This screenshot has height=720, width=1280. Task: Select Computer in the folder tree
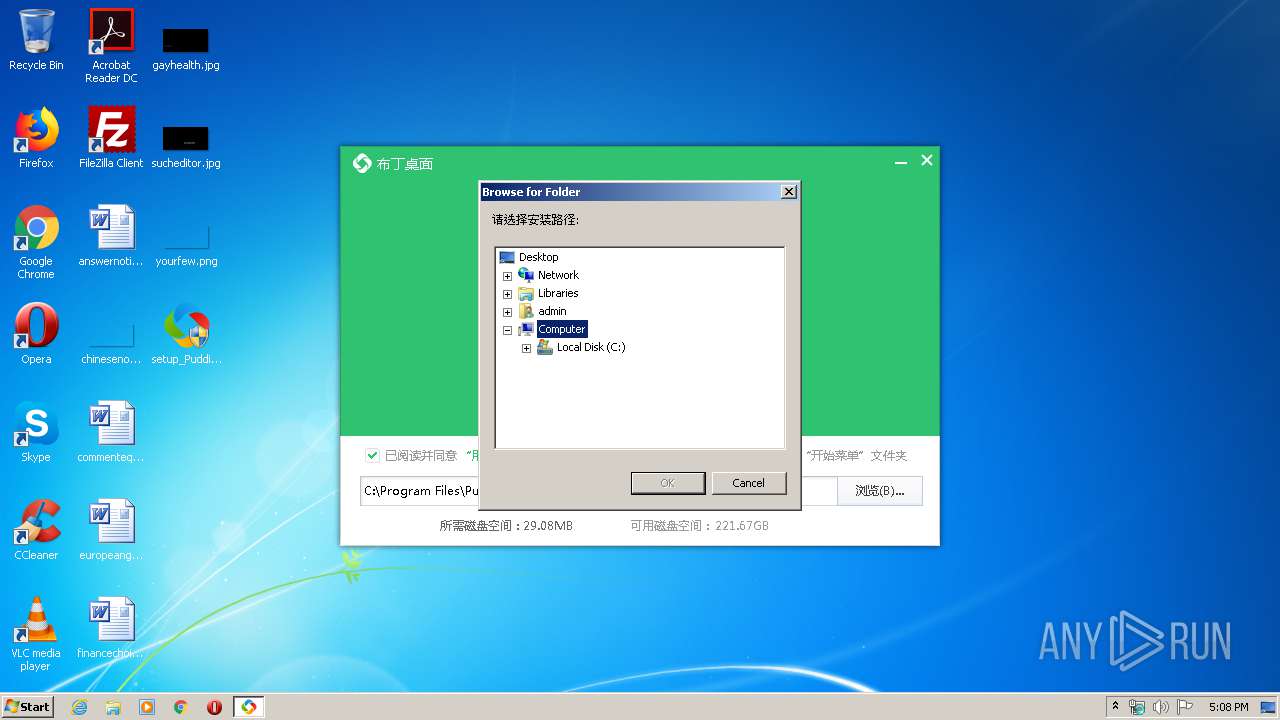[562, 329]
